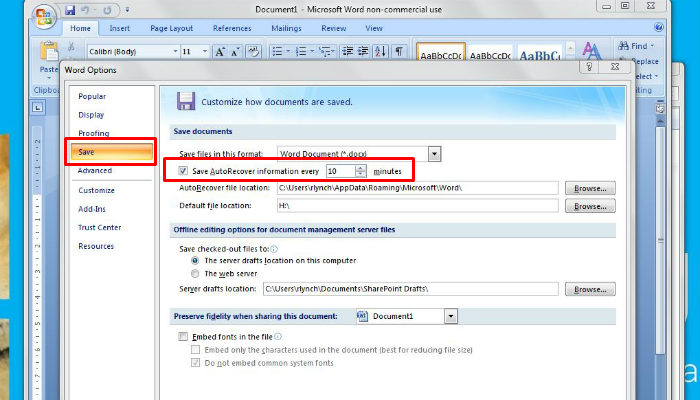
Task: Click the Sort icon
Action: [x=380, y=51]
